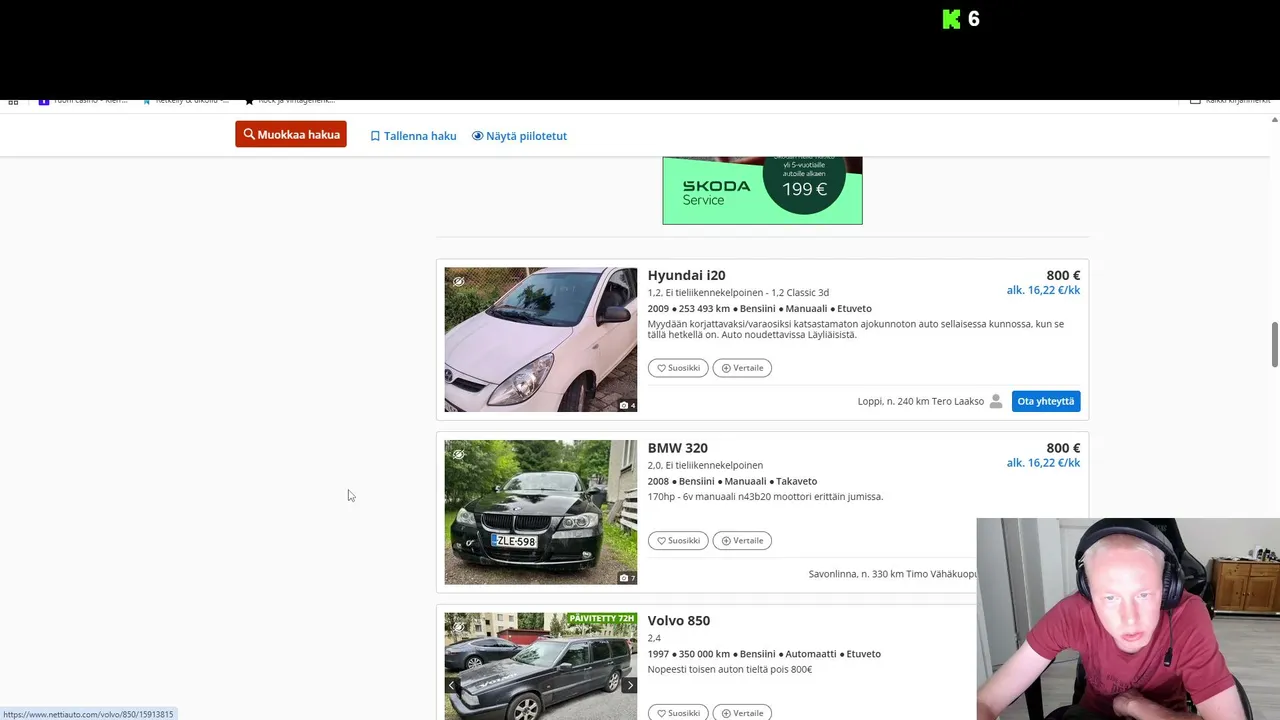
Task: Click the page vertical scrollbar thumb
Action: 1275,345
